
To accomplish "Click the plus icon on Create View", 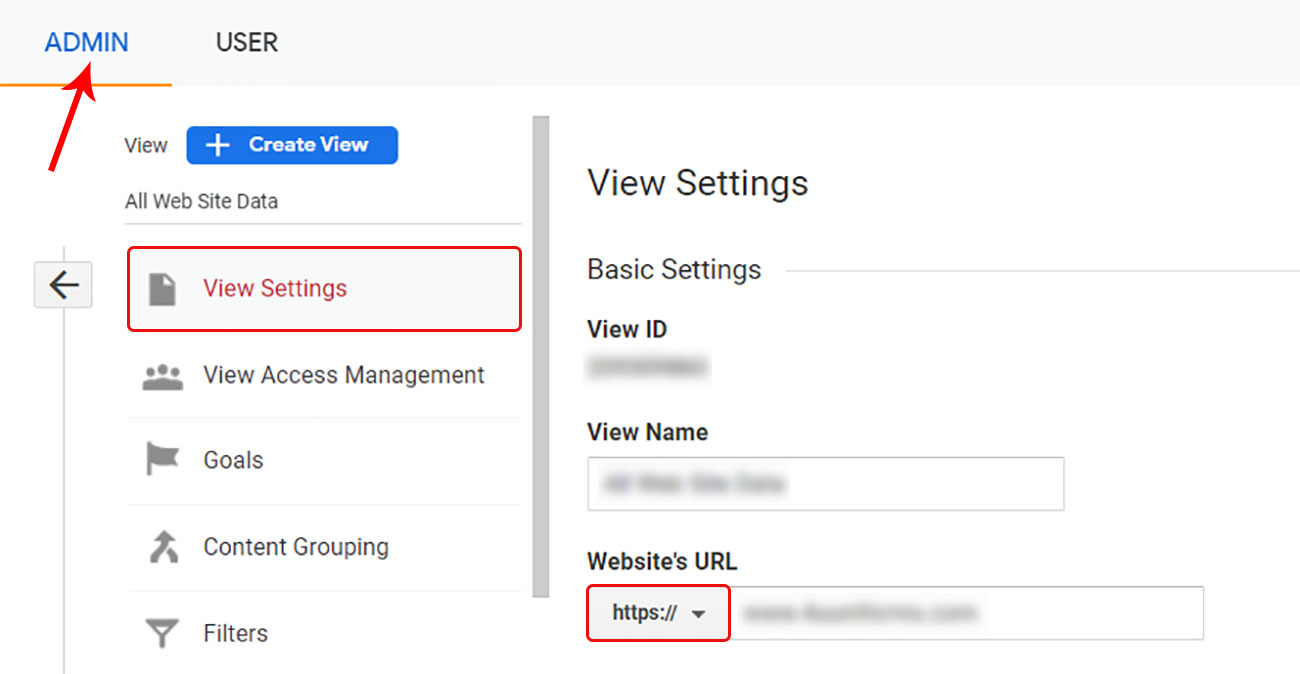I will pos(219,145).
